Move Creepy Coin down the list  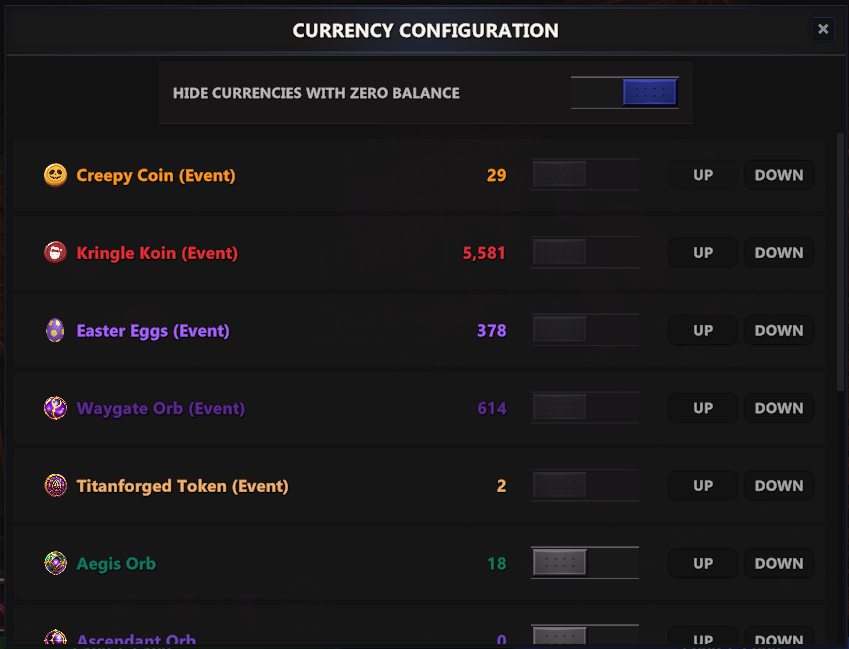pyautogui.click(x=778, y=175)
